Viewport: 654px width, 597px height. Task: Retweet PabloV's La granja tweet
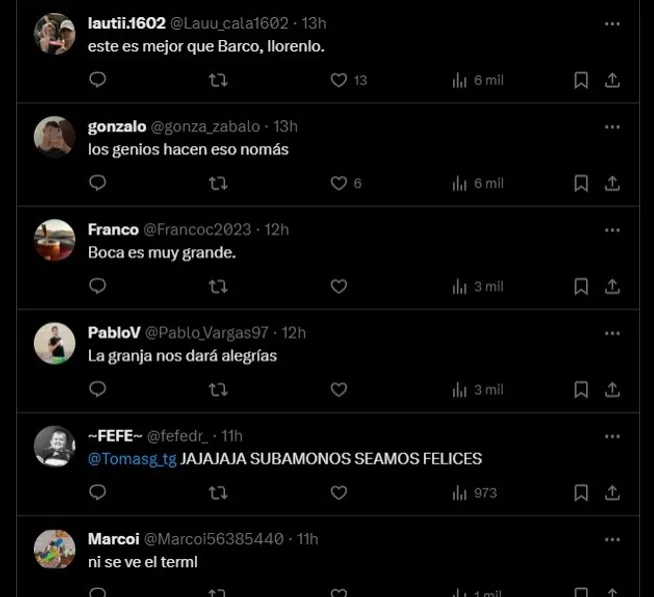click(218, 390)
